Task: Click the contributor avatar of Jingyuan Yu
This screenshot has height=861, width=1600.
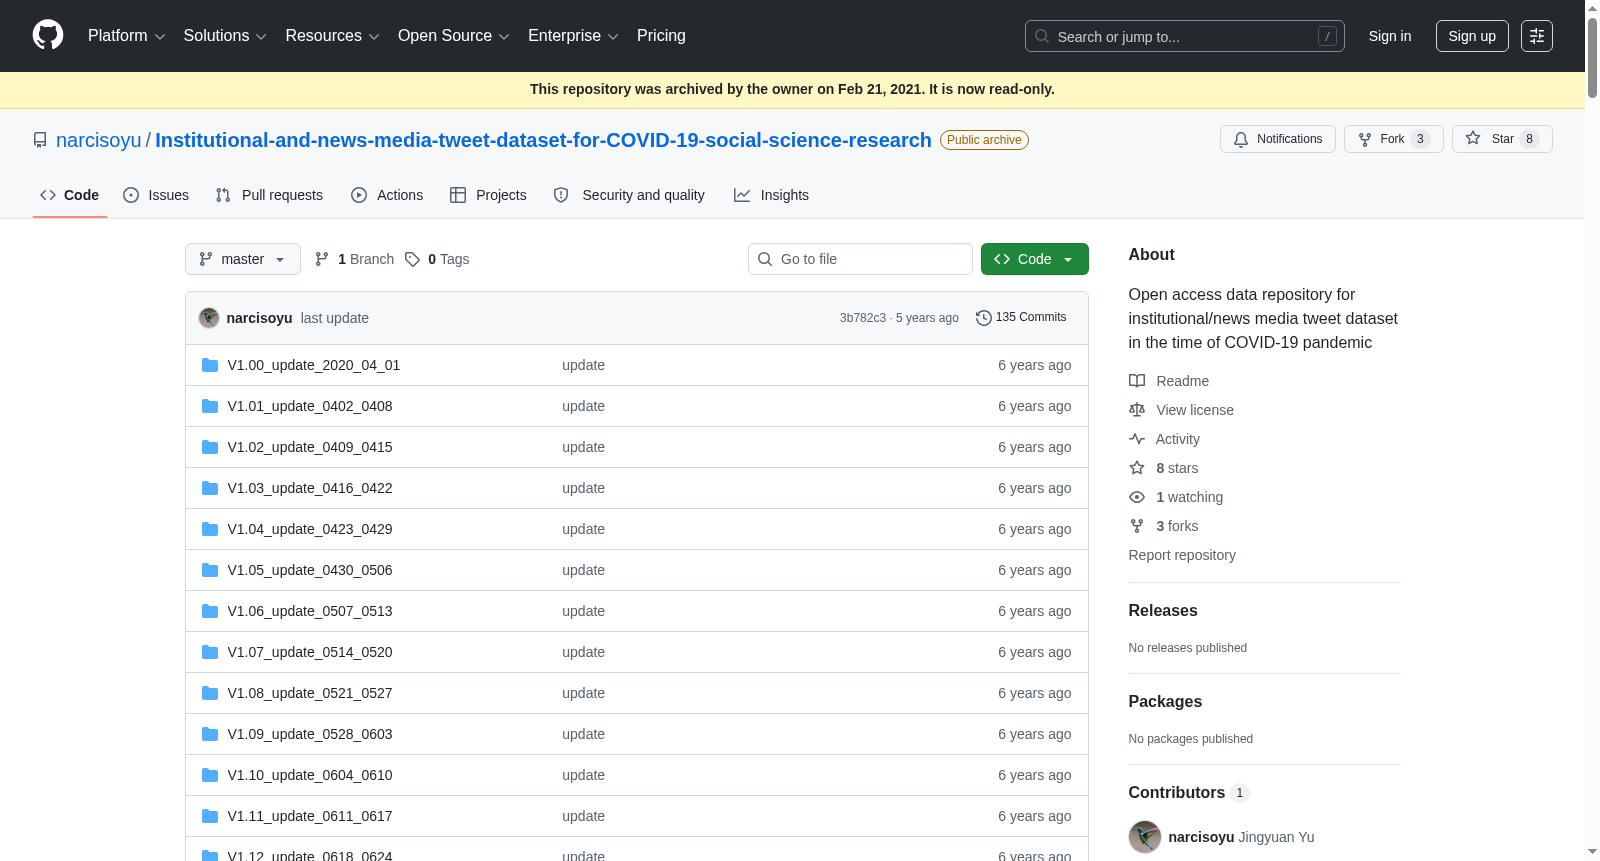Action: click(1145, 837)
